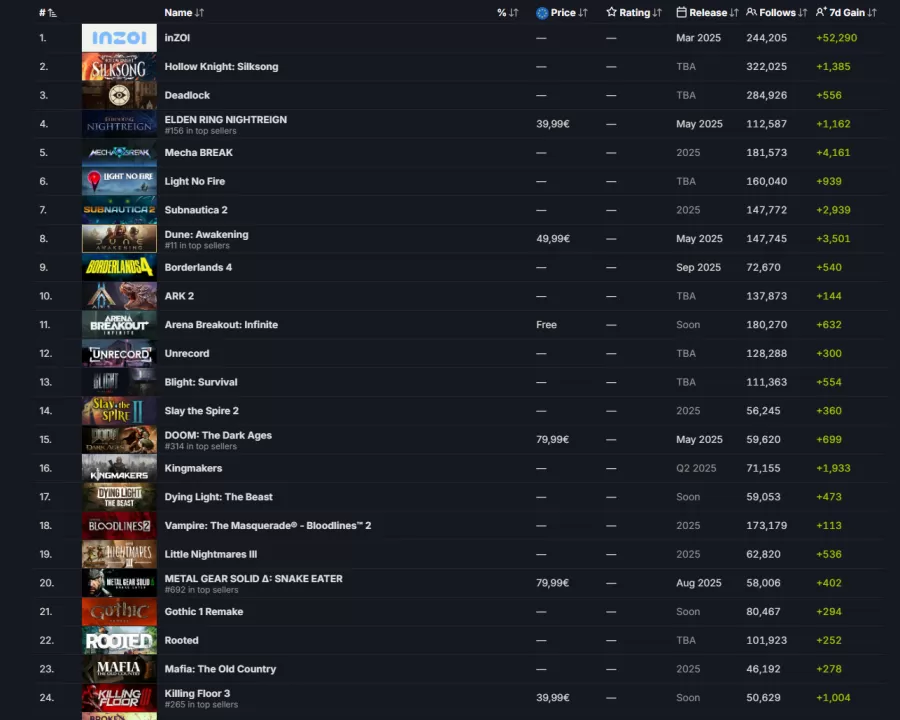900x720 pixels.
Task: Open the Mecha BREAK title link
Action: (199, 153)
